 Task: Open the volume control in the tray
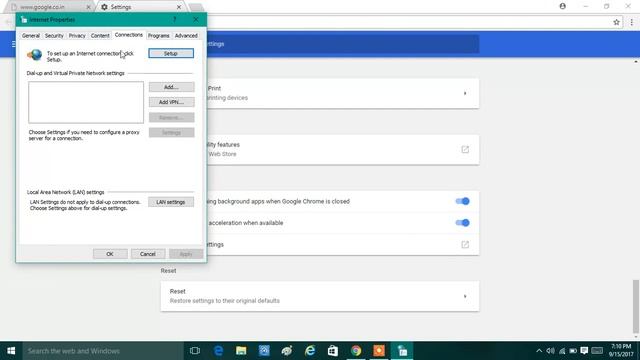click(x=550, y=351)
